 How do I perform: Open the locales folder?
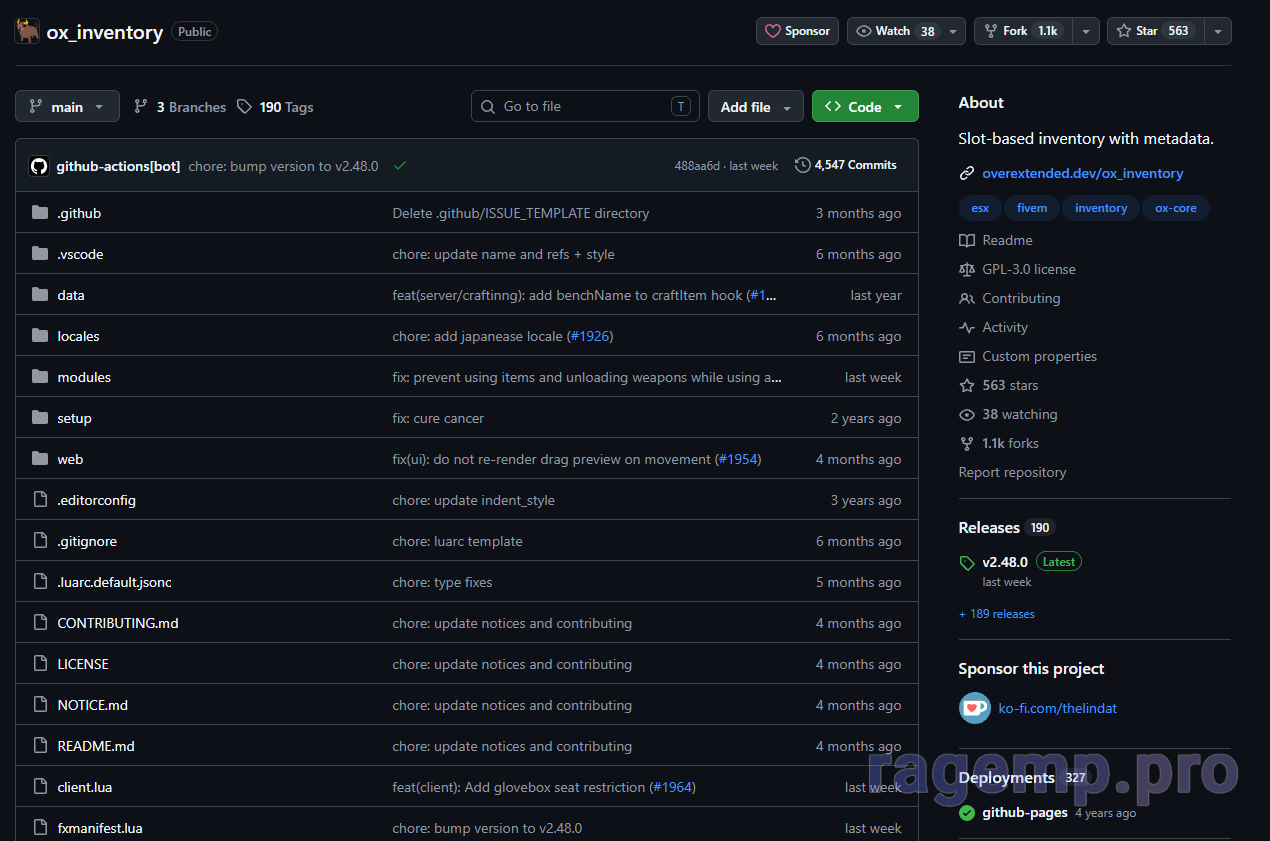78,336
